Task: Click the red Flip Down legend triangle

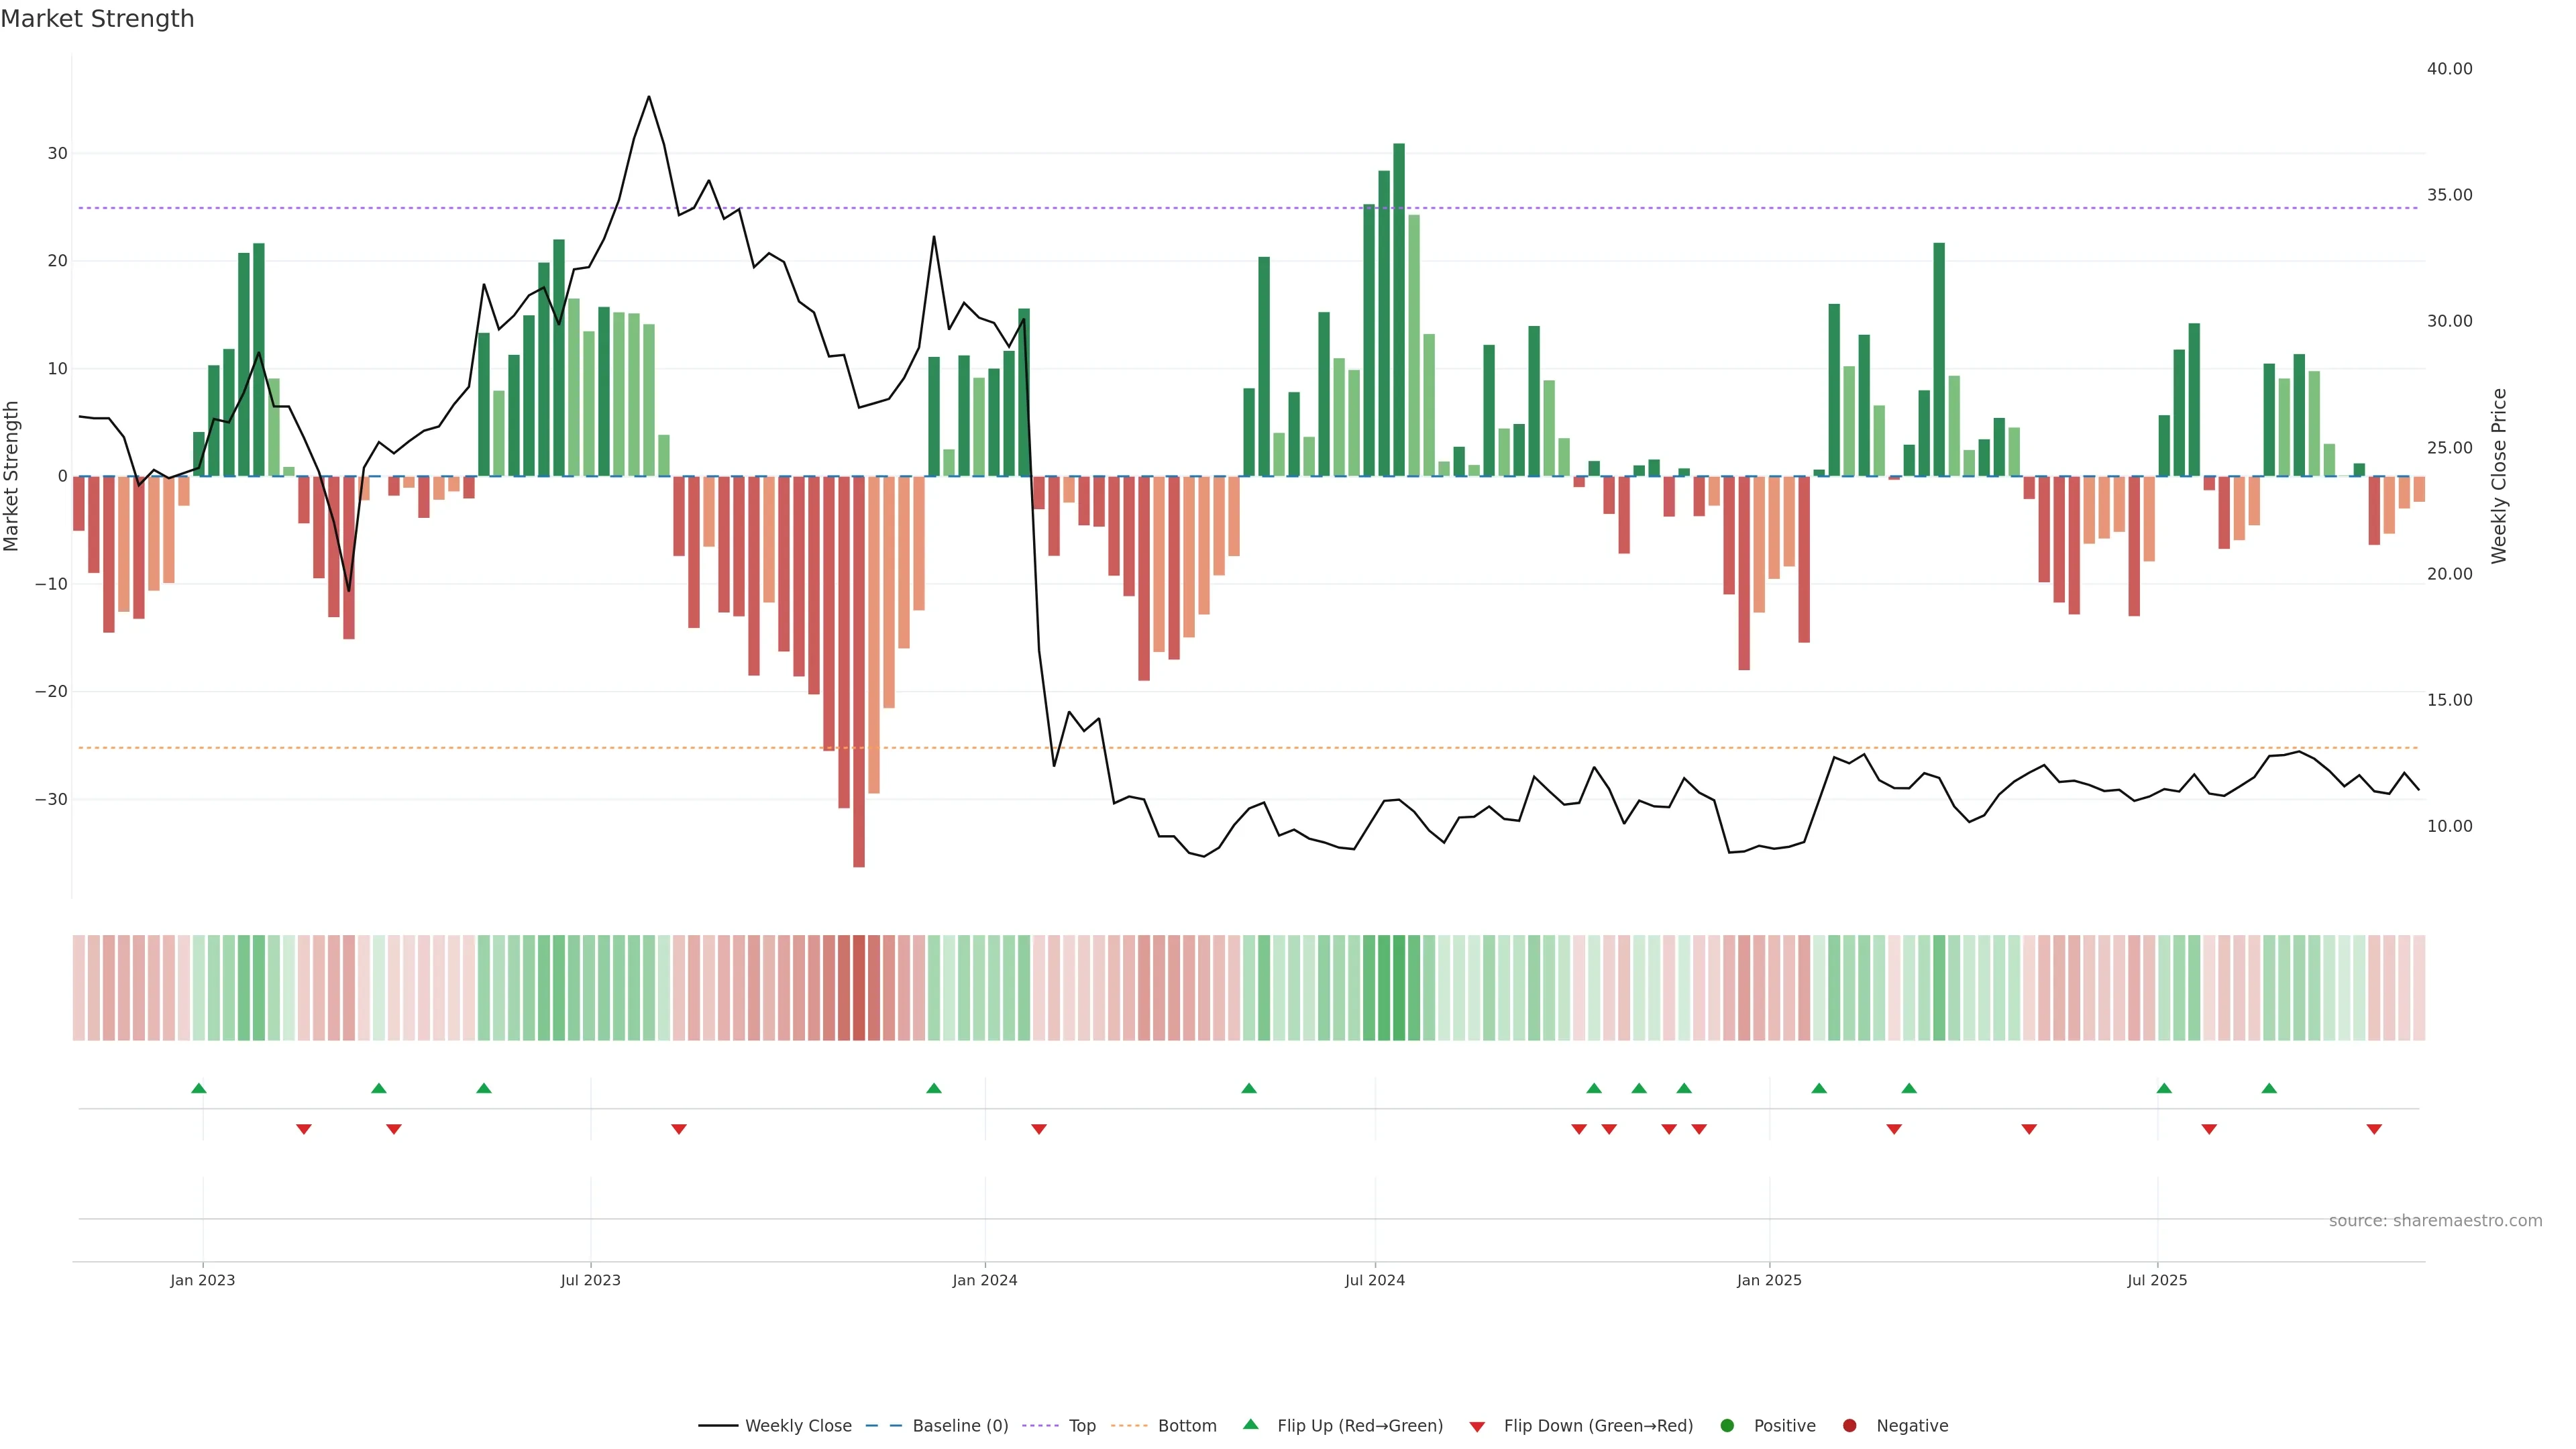Action: coord(1477,1427)
